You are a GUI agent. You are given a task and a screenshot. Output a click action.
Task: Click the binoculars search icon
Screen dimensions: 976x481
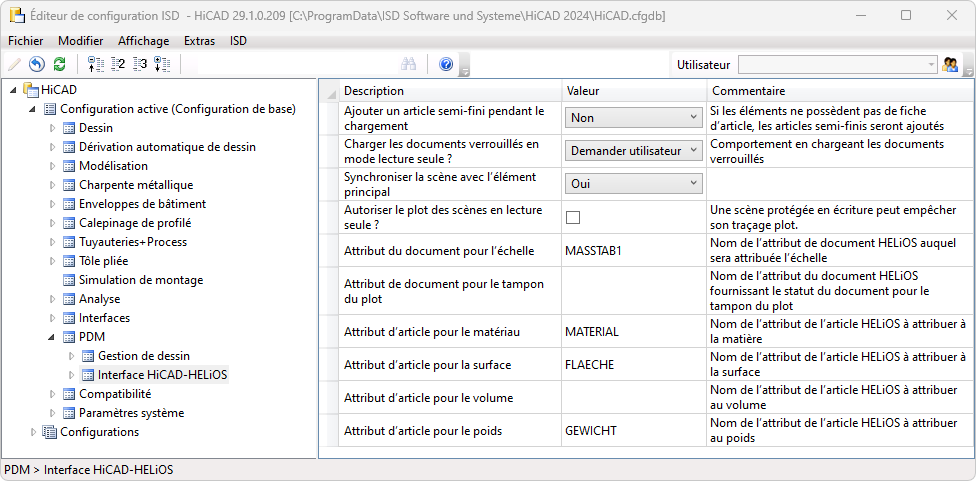tap(408, 63)
